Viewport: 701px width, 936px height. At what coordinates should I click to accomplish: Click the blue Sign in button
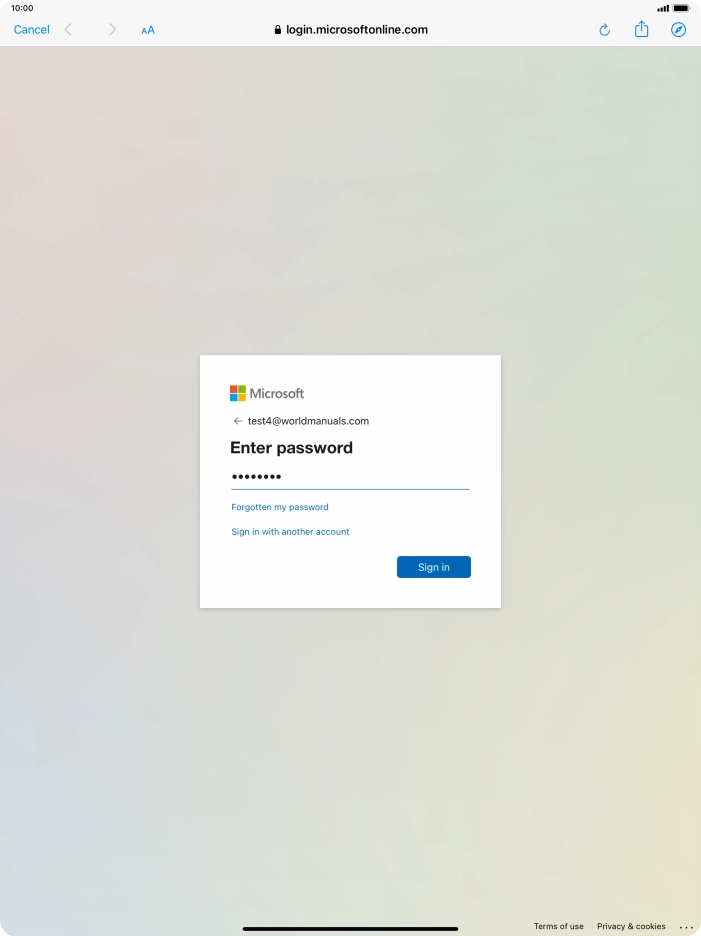(433, 567)
